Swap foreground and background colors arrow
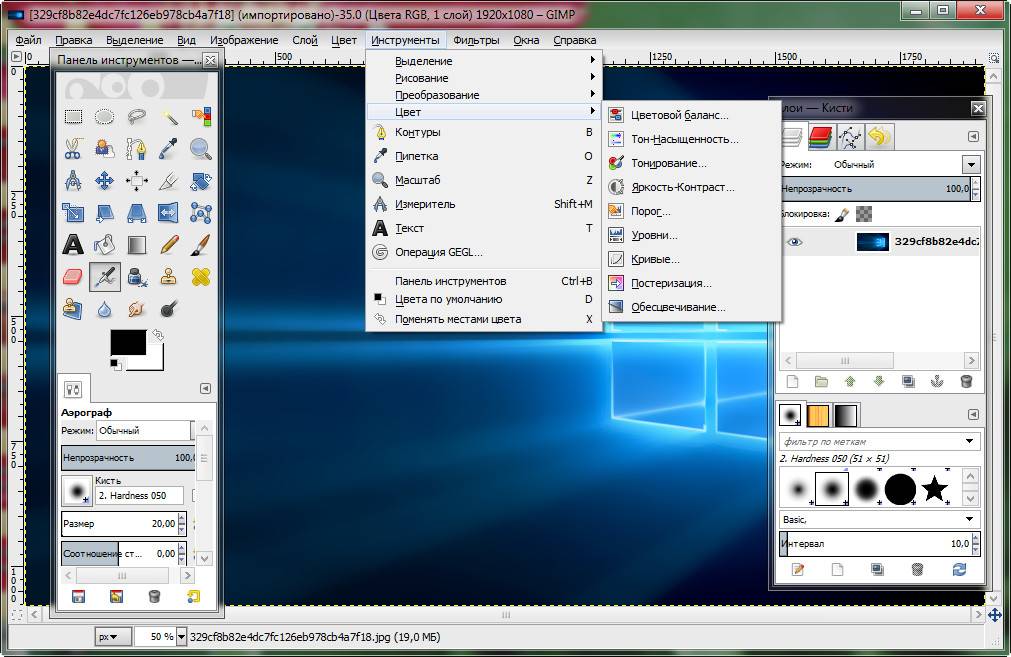The height and width of the screenshot is (657, 1011). pos(158,335)
